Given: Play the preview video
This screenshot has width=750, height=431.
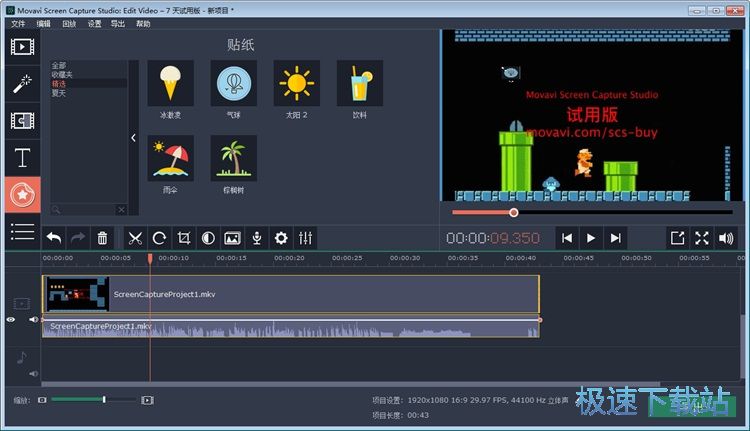Looking at the screenshot, I should point(591,238).
